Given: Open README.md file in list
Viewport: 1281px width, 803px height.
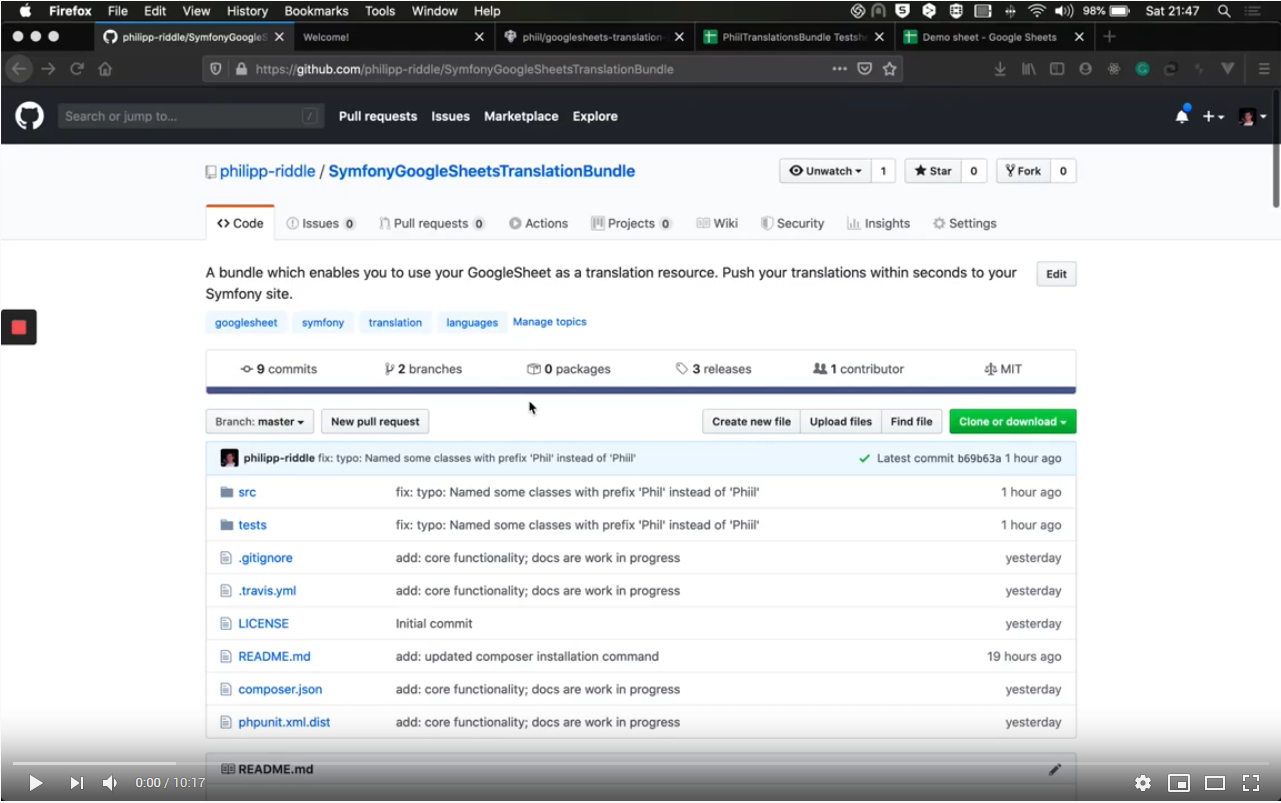Looking at the screenshot, I should point(274,656).
